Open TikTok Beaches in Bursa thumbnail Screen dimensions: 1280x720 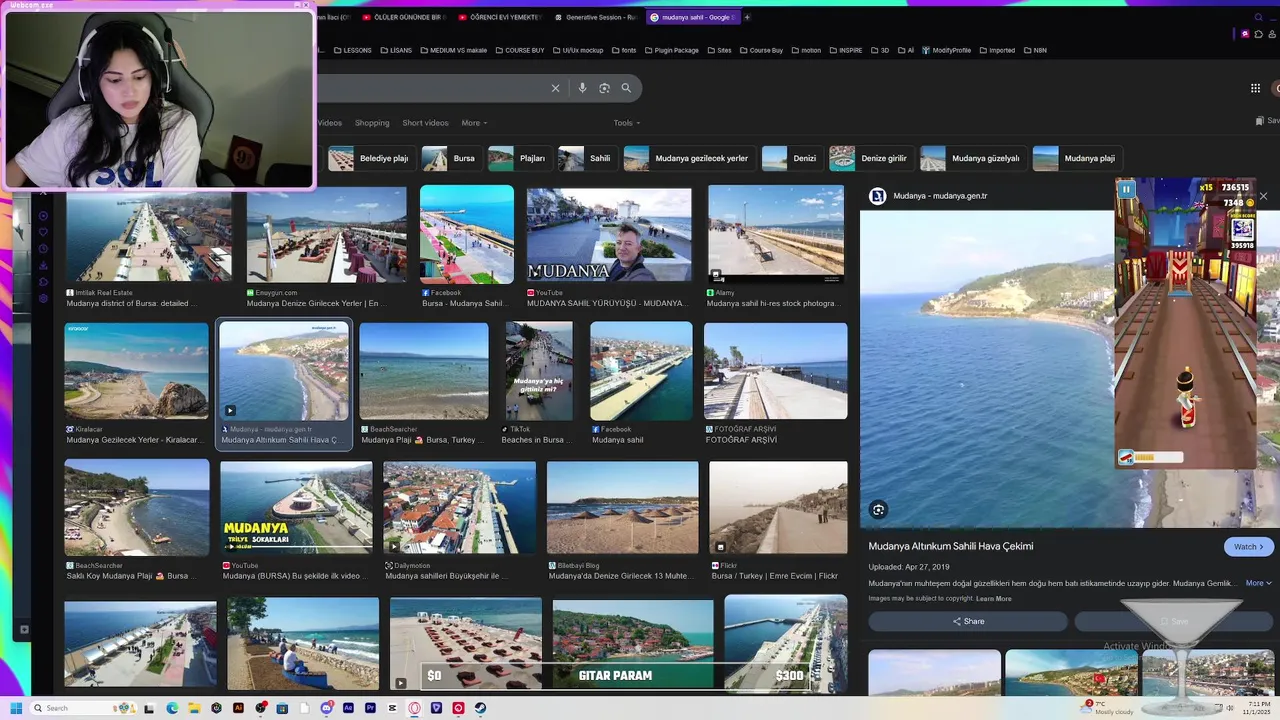coord(539,371)
